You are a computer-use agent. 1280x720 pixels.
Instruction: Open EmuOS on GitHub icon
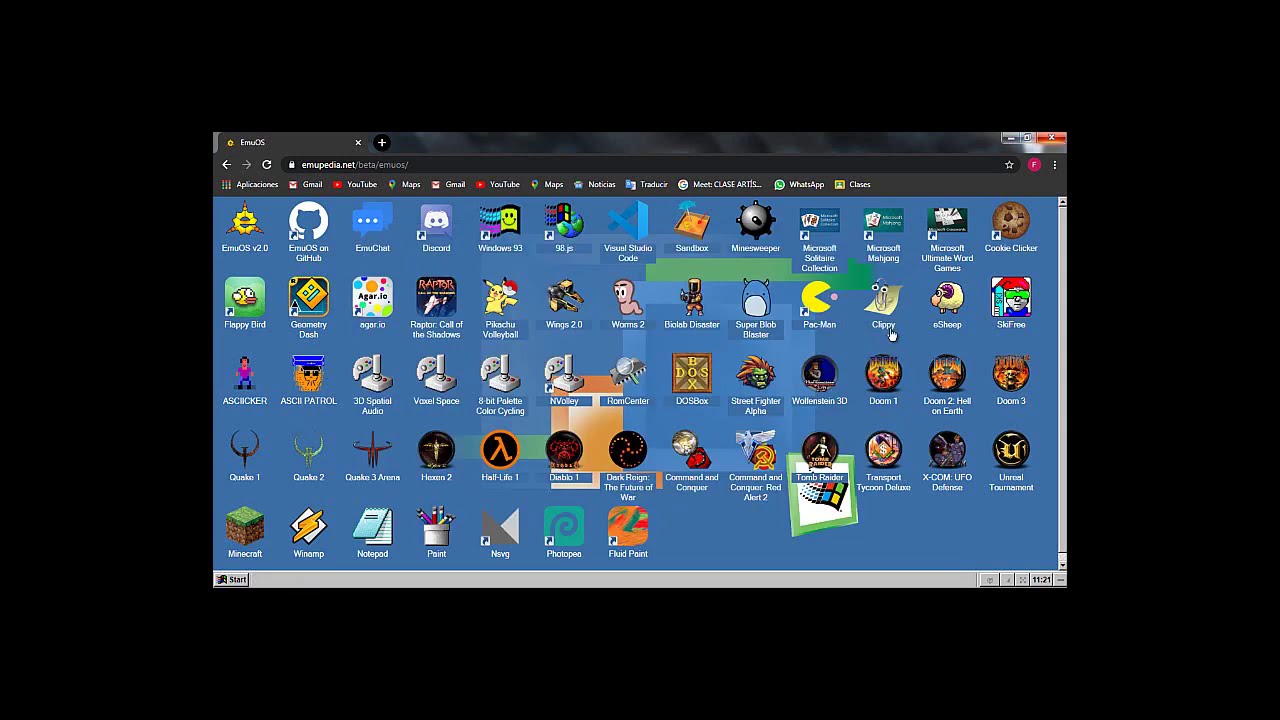coord(308,233)
